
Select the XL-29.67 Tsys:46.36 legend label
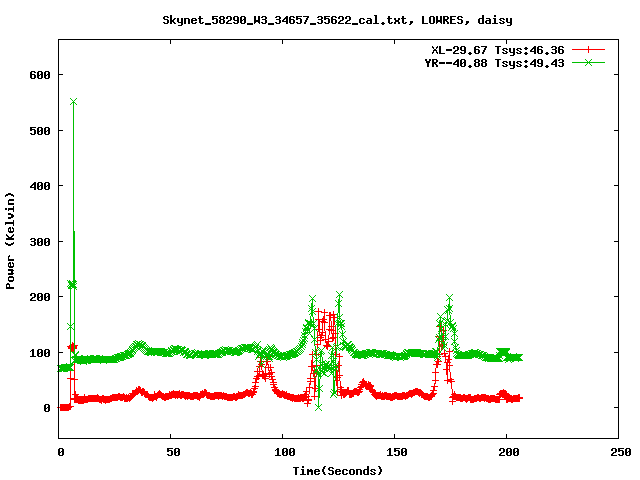tap(498, 50)
